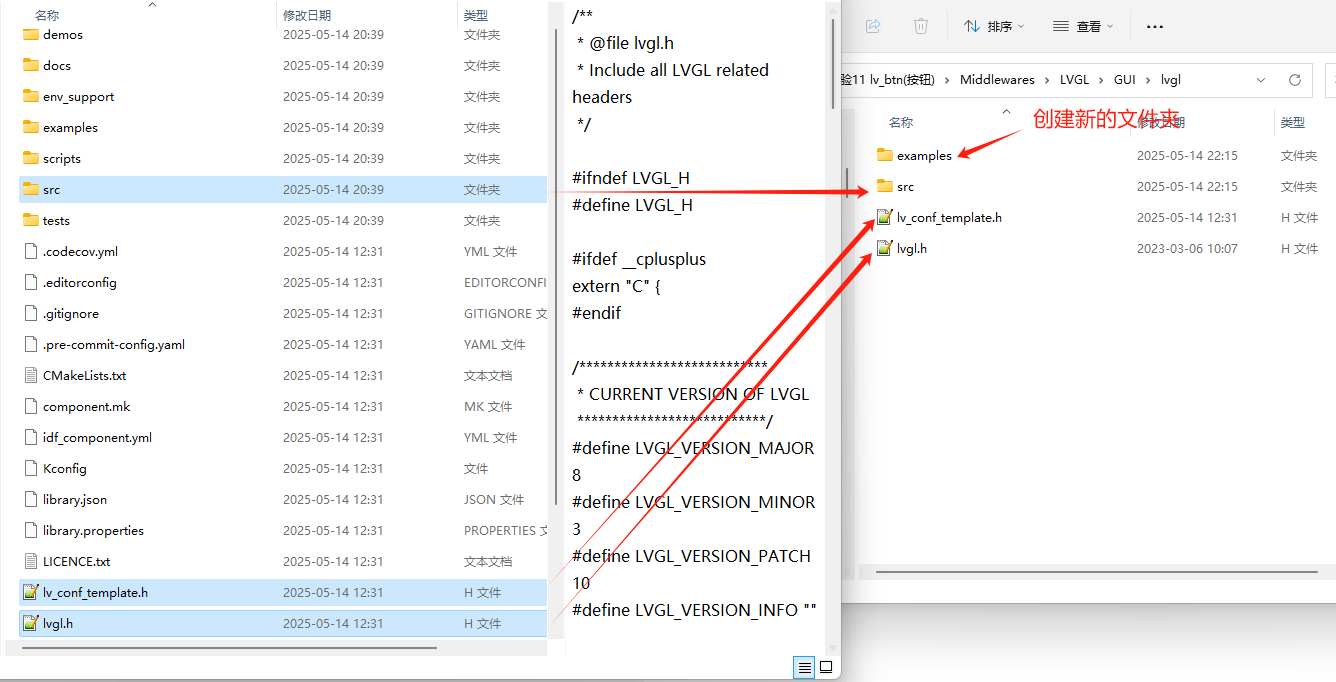Image resolution: width=1336 pixels, height=682 pixels.
Task: Navigate to GUI in address bar
Action: 1125,80
